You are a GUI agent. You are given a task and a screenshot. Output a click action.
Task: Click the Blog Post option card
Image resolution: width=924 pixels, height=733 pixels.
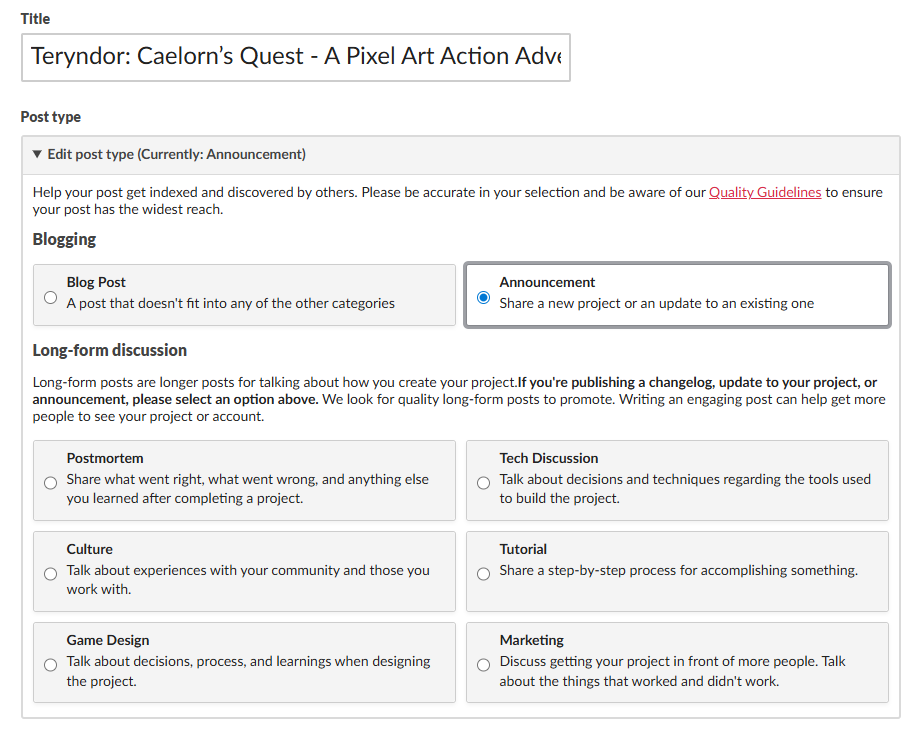pos(244,294)
